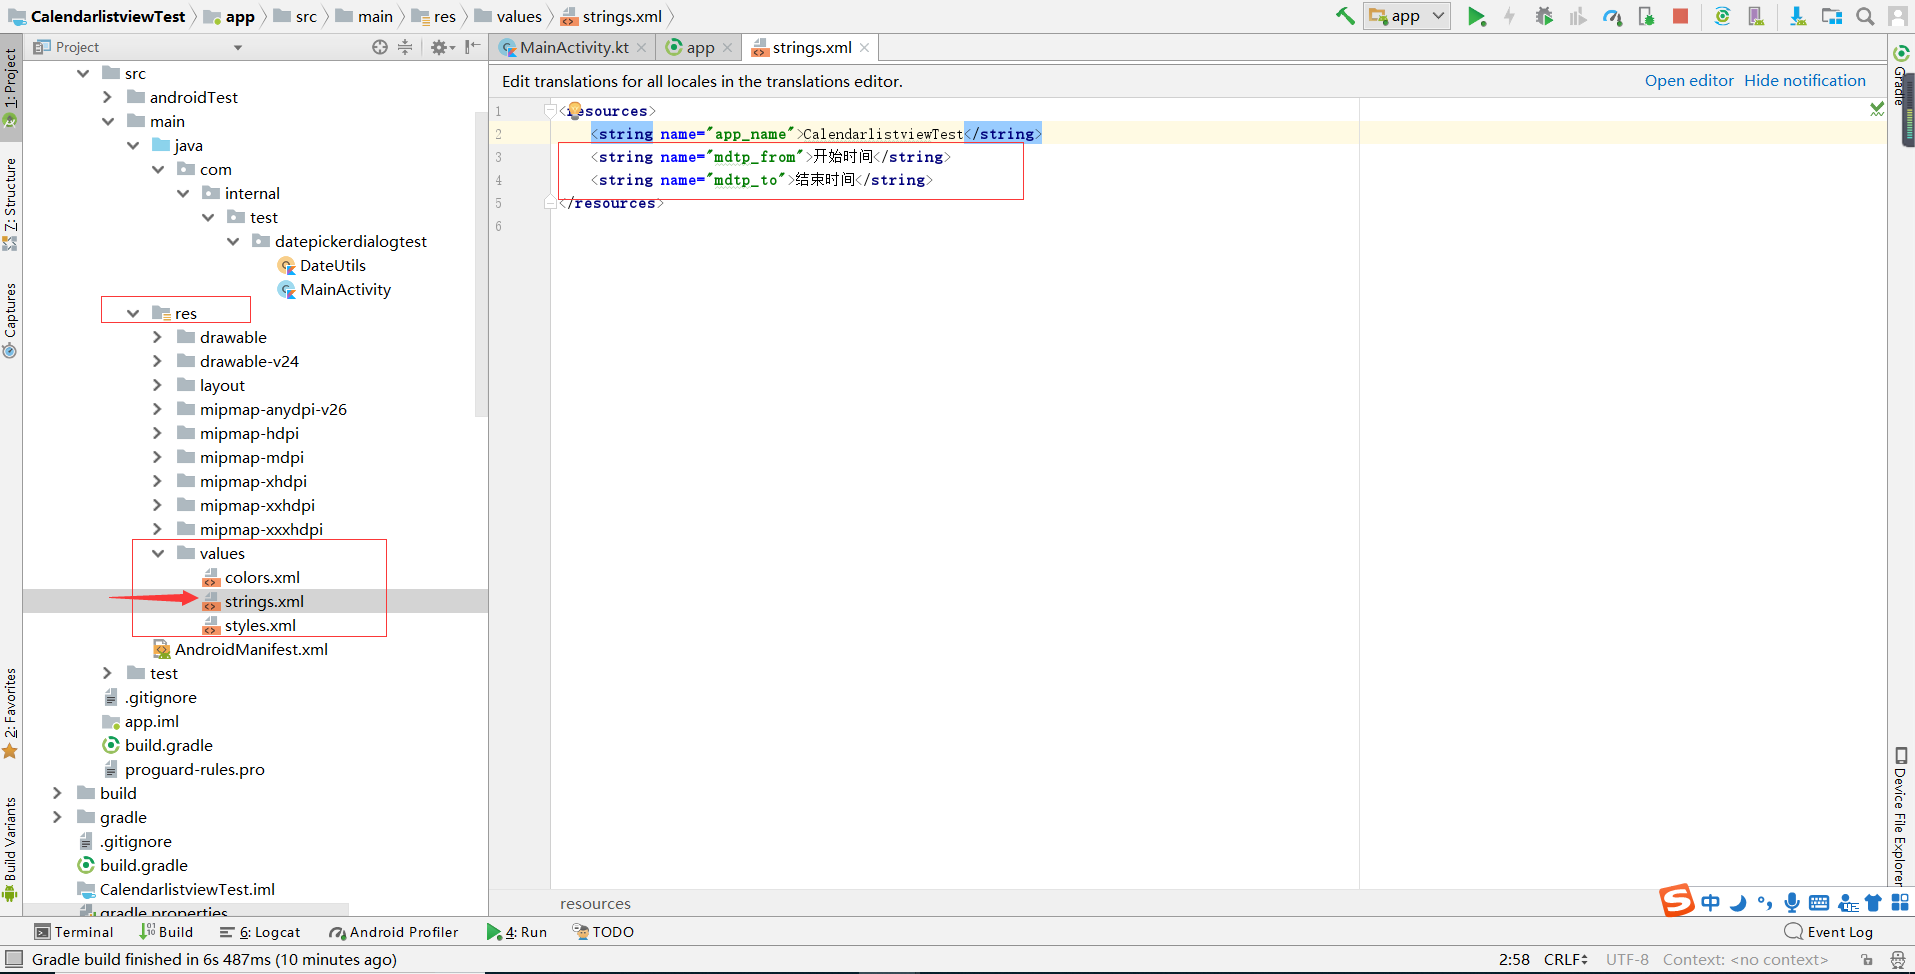Click the app breadcrumb in navigation bar
Viewport: 1915px width, 974px height.
tap(230, 16)
